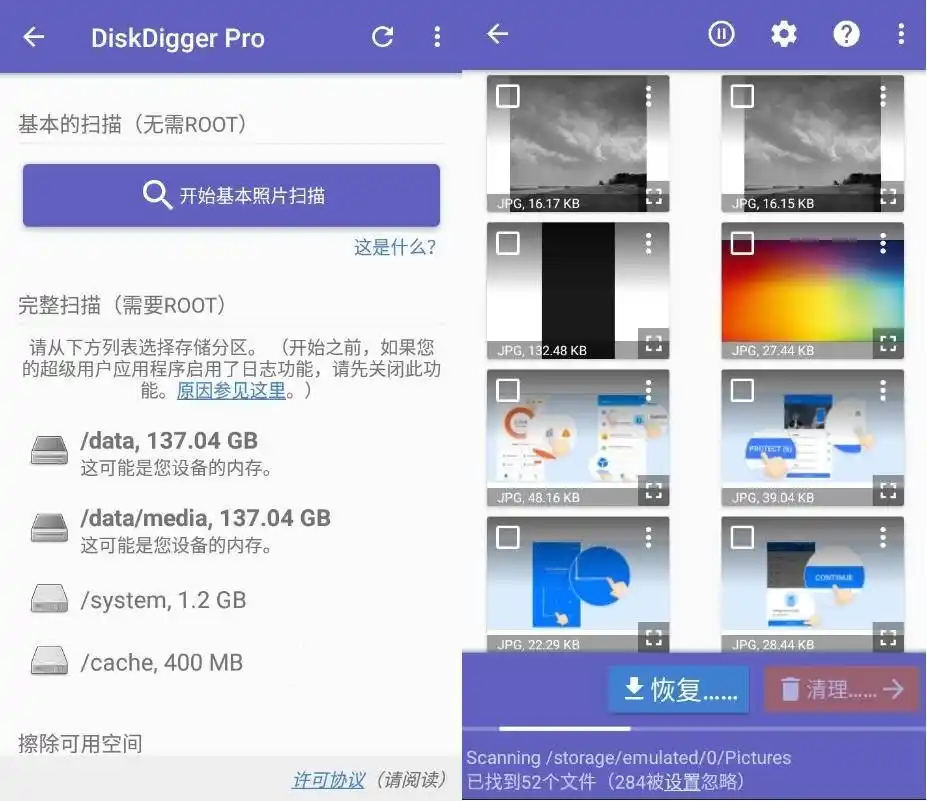927x801 pixels.
Task: Go back from the scan results screen
Action: pyautogui.click(x=497, y=34)
